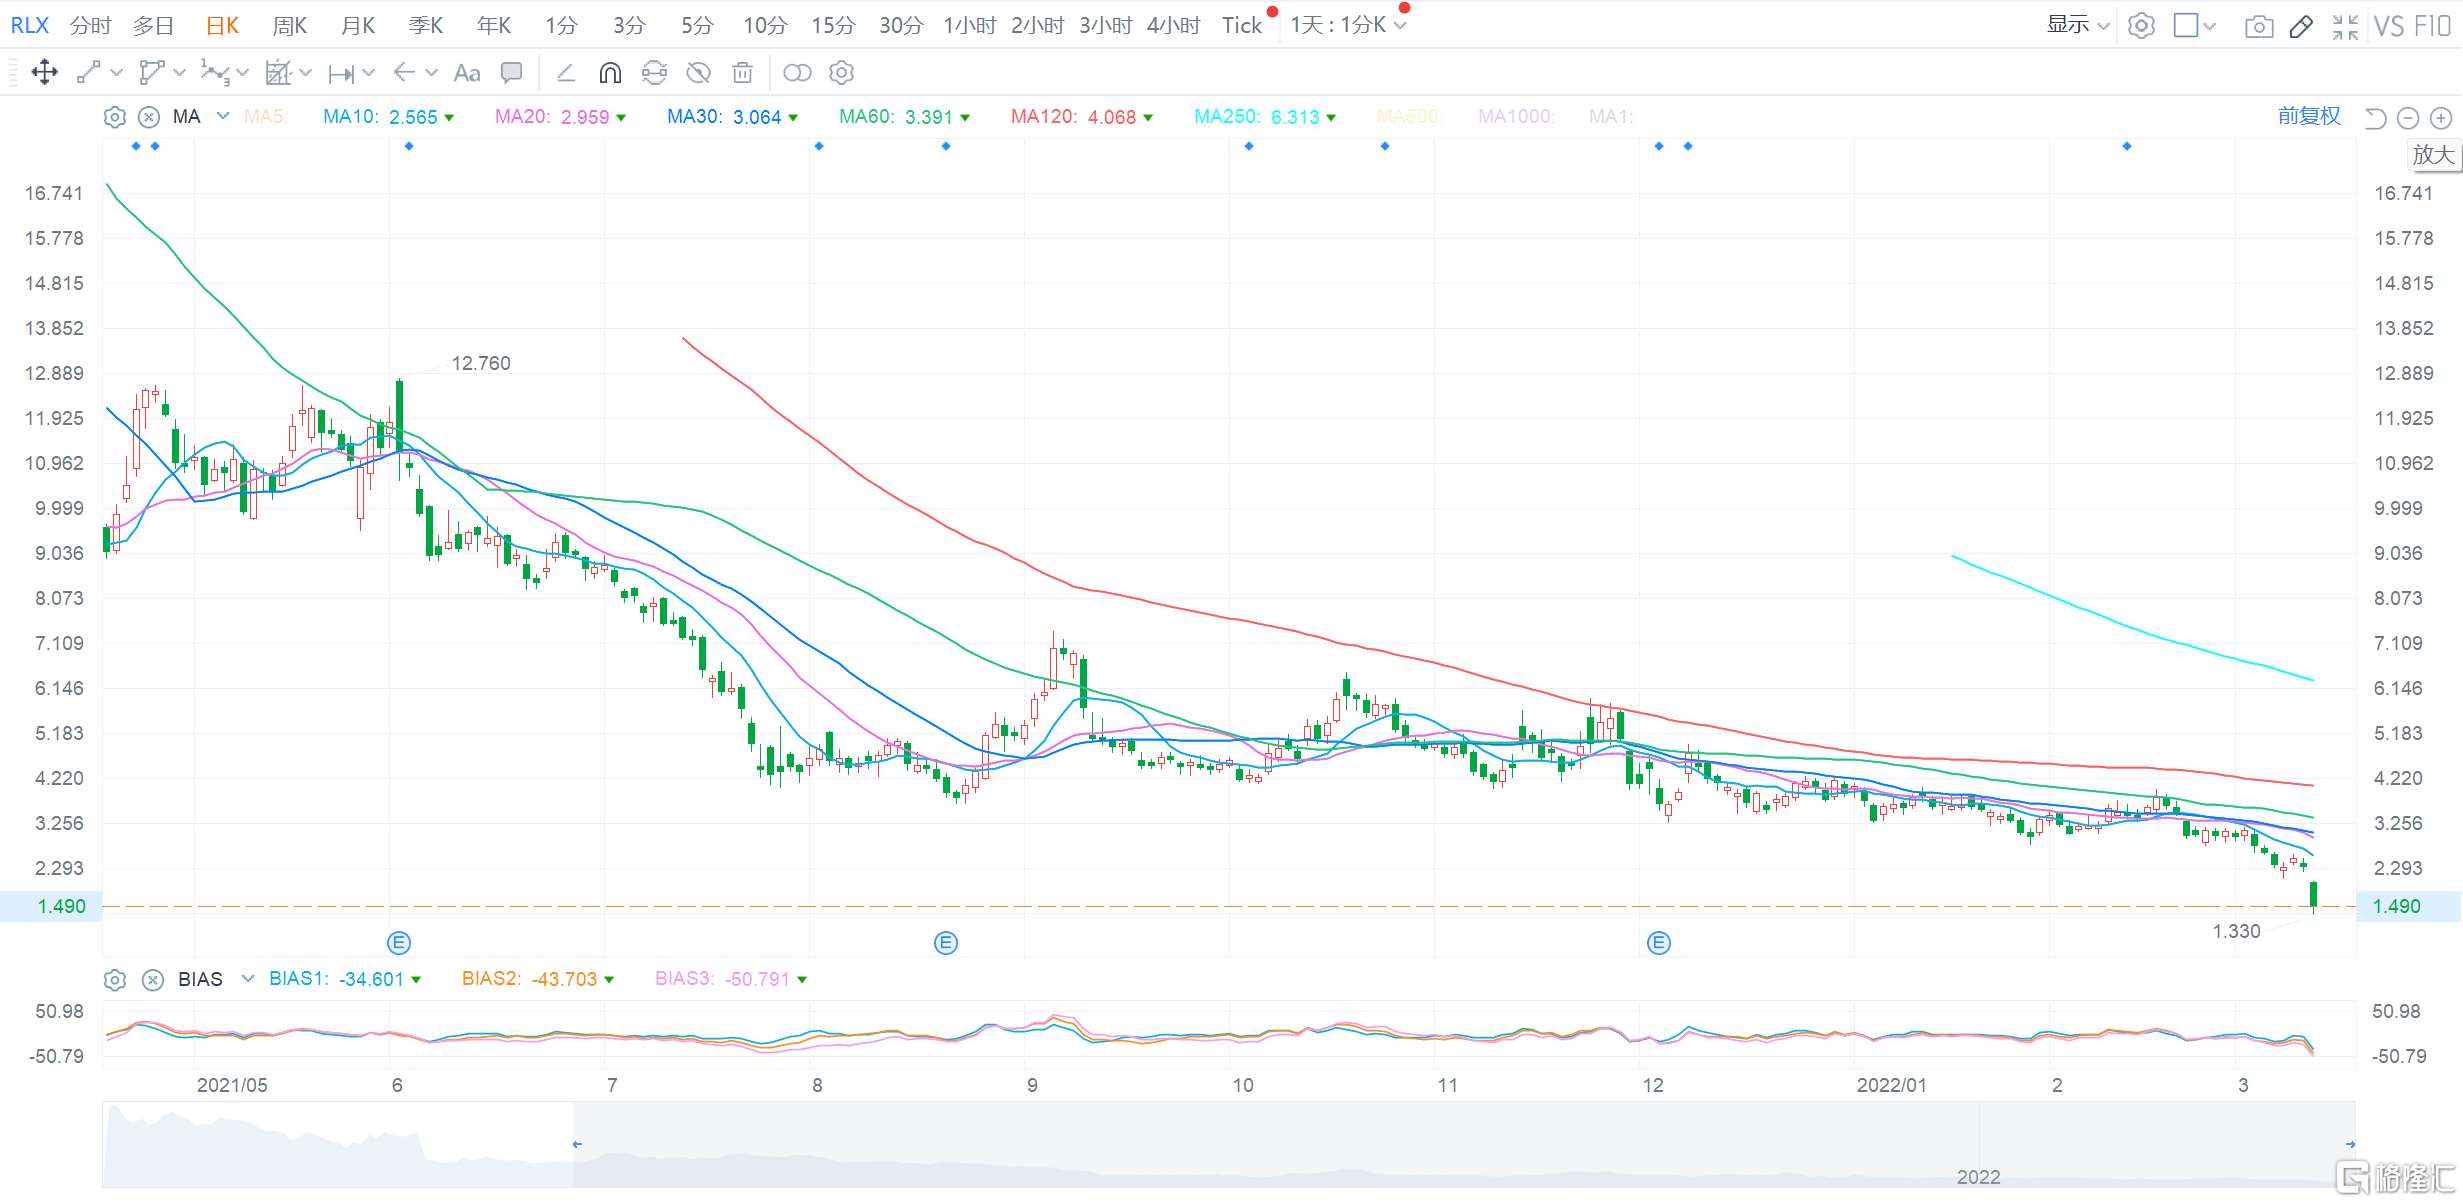Hide all drawings with the eye icon
Viewport: 2463px width, 1203px height.
coord(698,72)
